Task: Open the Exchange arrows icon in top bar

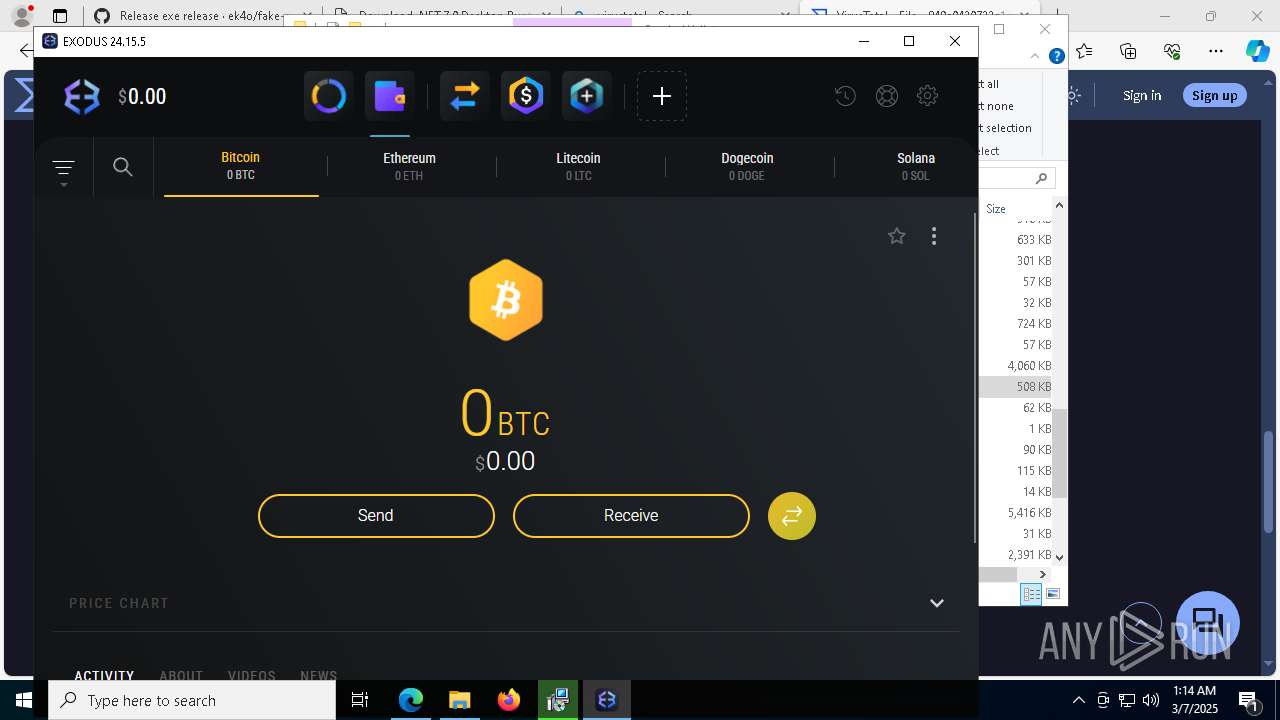Action: [465, 96]
